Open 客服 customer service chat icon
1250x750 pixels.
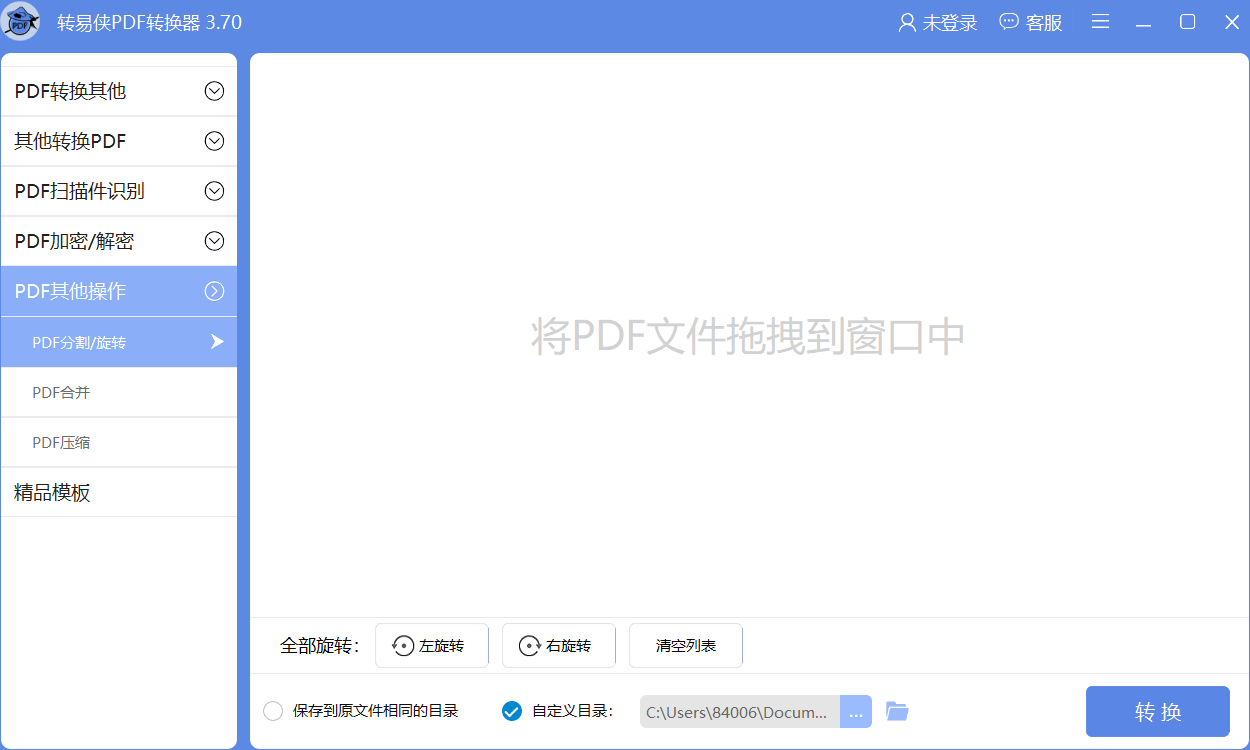tap(1009, 21)
